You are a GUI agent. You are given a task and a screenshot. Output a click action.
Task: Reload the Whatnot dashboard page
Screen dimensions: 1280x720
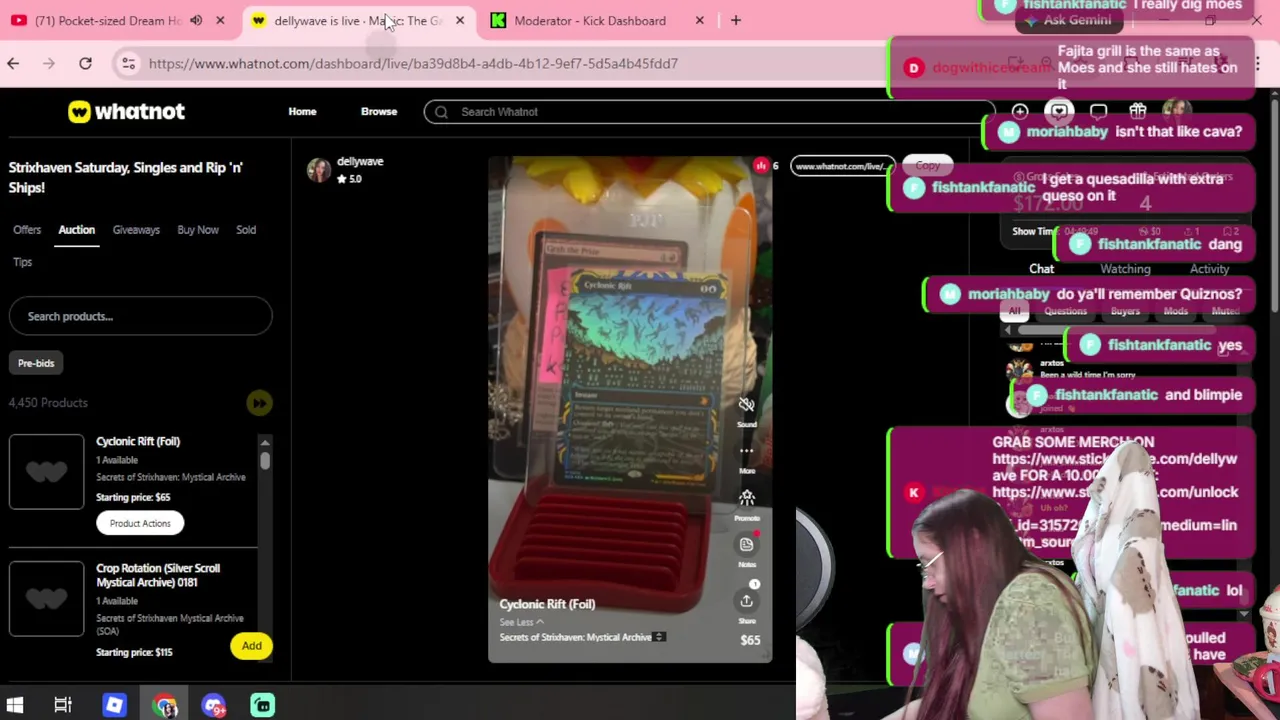click(85, 63)
